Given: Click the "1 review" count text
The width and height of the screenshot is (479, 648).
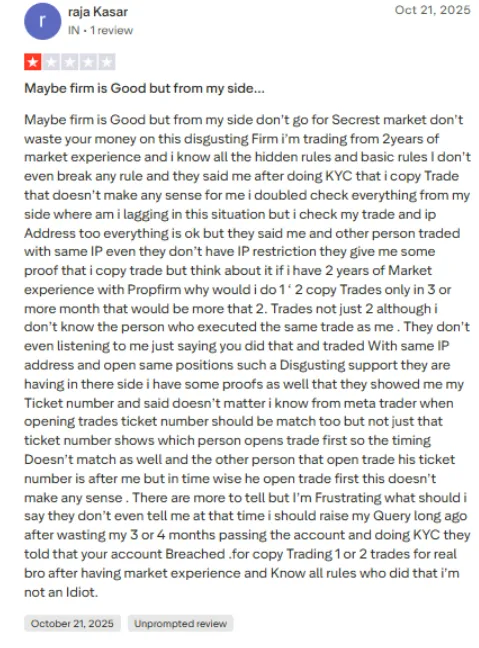Looking at the screenshot, I should (112, 30).
